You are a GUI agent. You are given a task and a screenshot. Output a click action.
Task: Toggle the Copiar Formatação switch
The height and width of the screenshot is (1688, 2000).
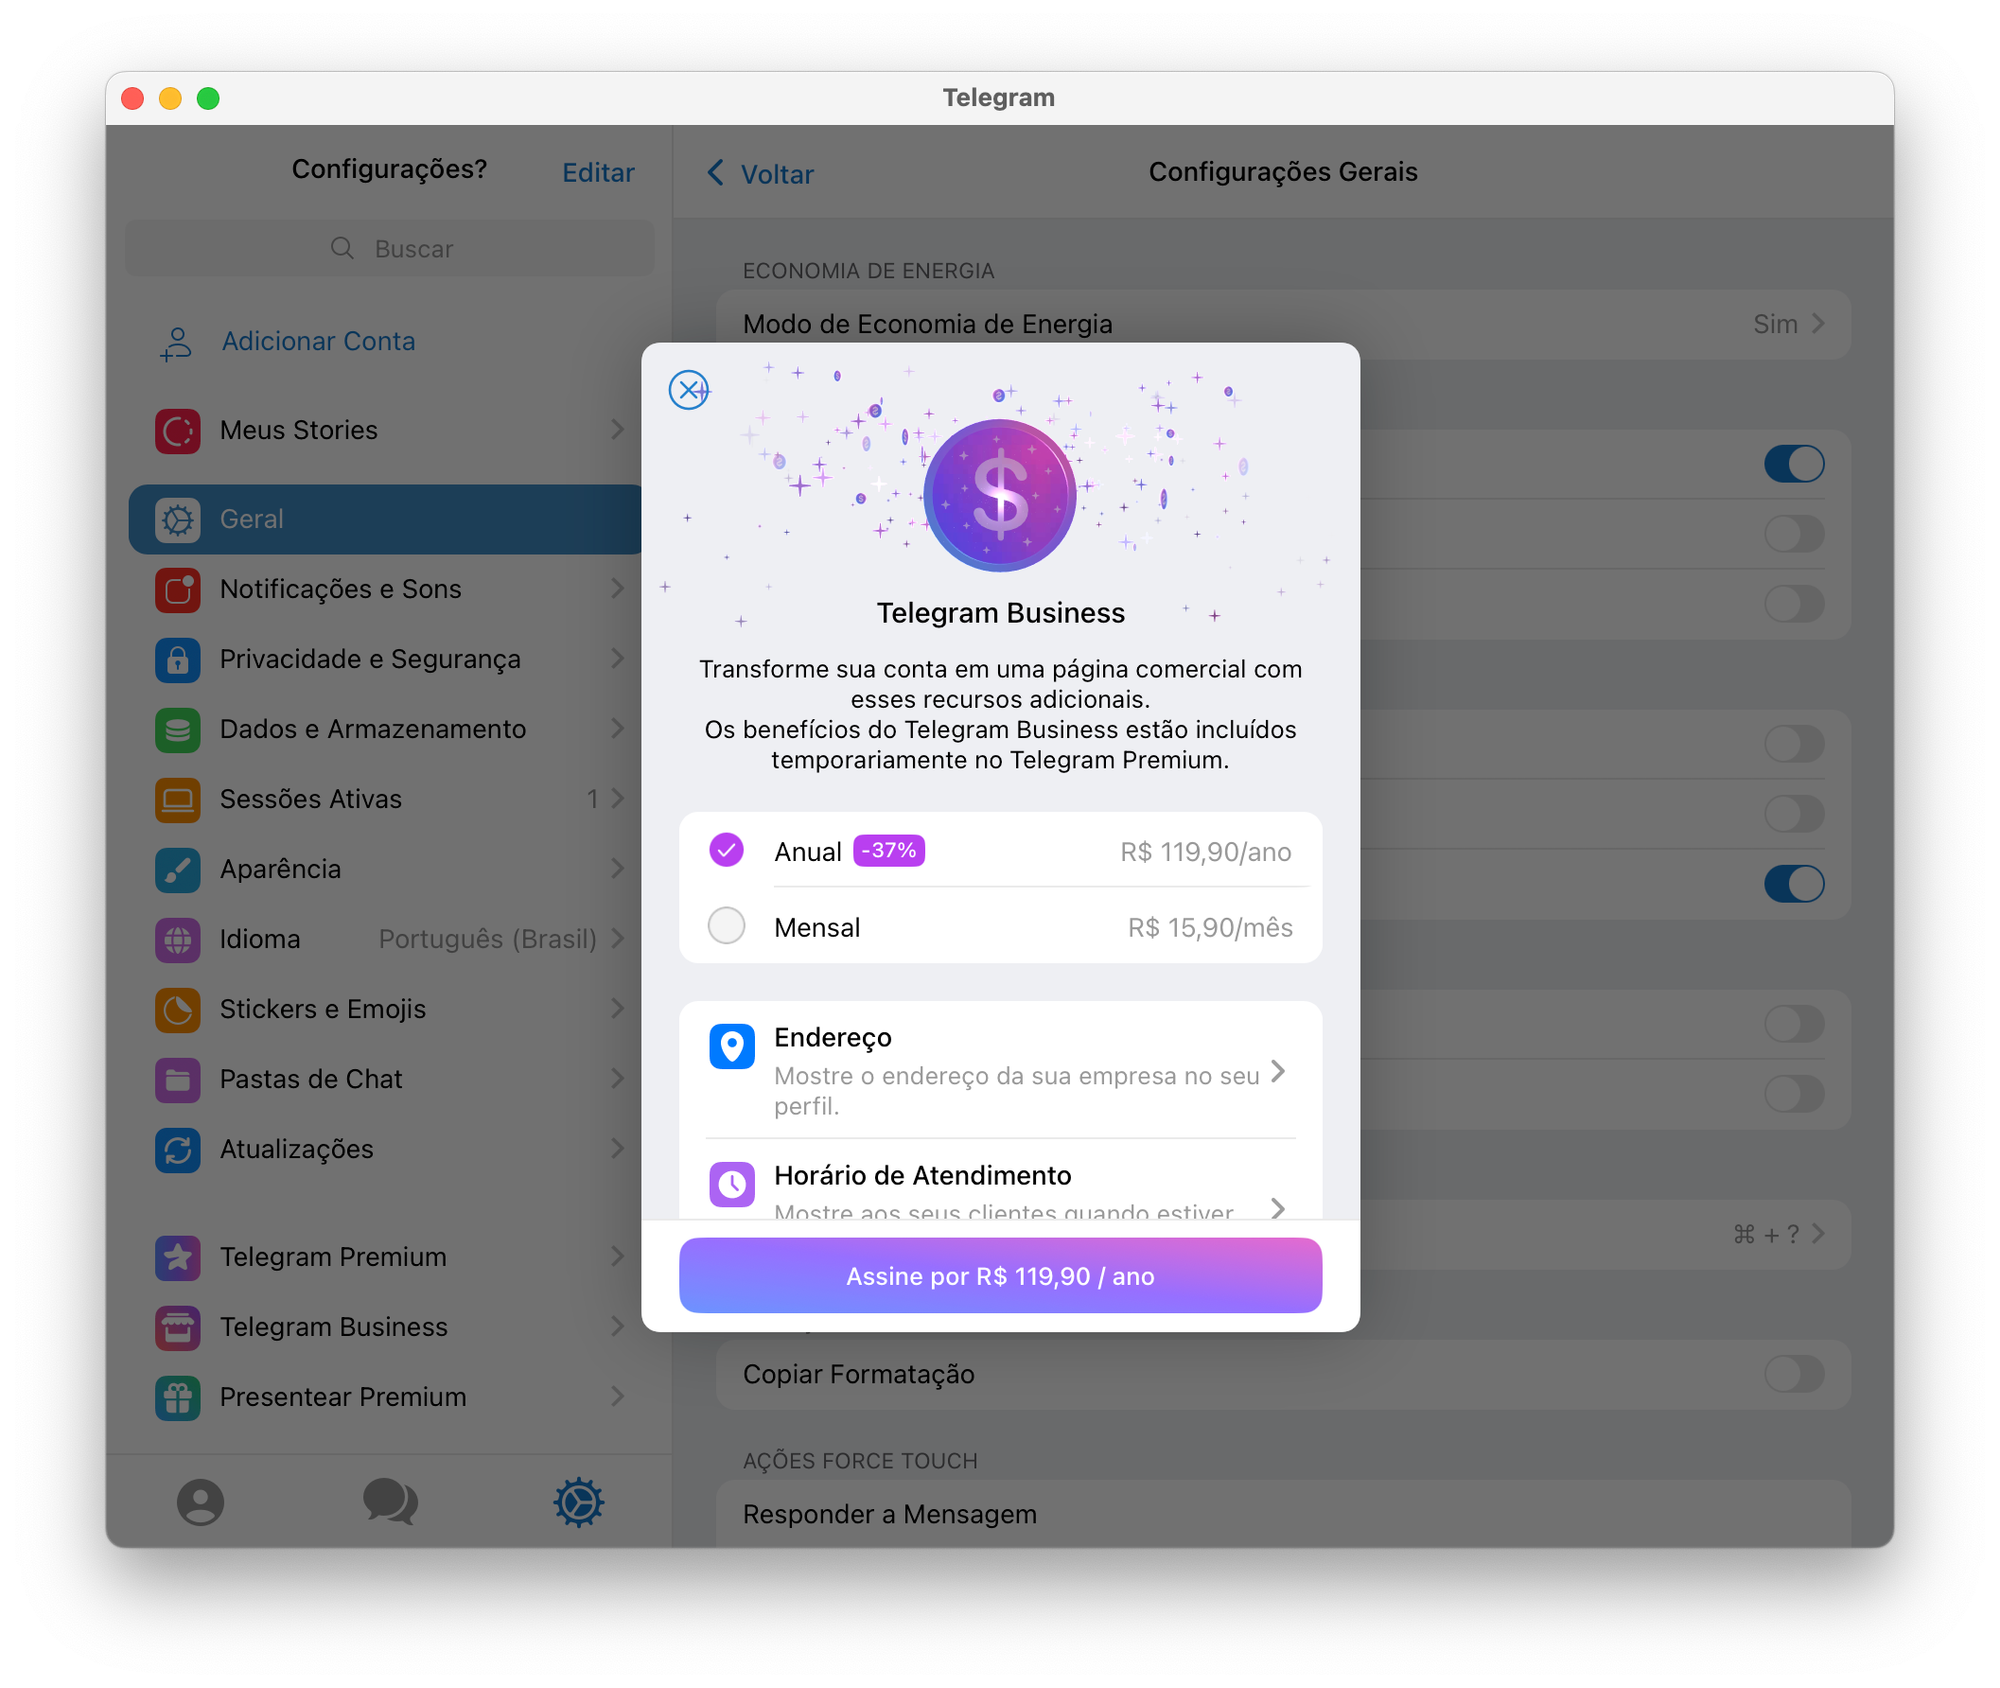pyautogui.click(x=1795, y=1374)
